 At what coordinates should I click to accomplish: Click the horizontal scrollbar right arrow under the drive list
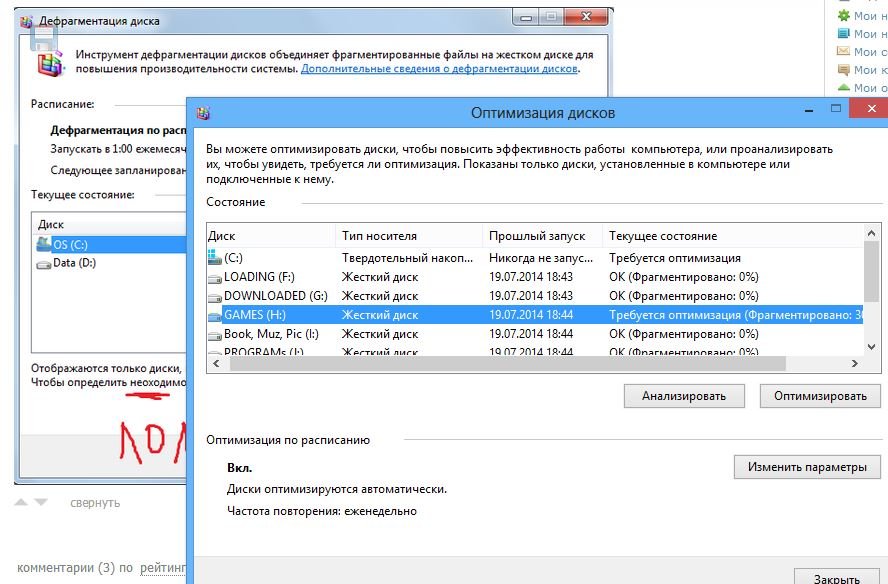click(x=853, y=364)
